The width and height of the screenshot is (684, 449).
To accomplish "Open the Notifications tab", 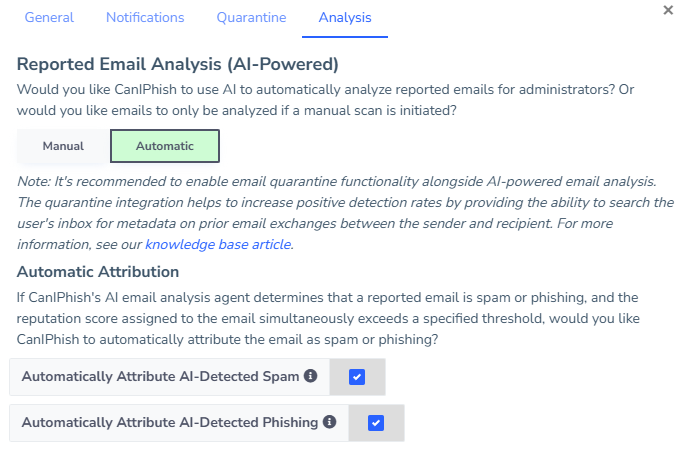I will (145, 17).
